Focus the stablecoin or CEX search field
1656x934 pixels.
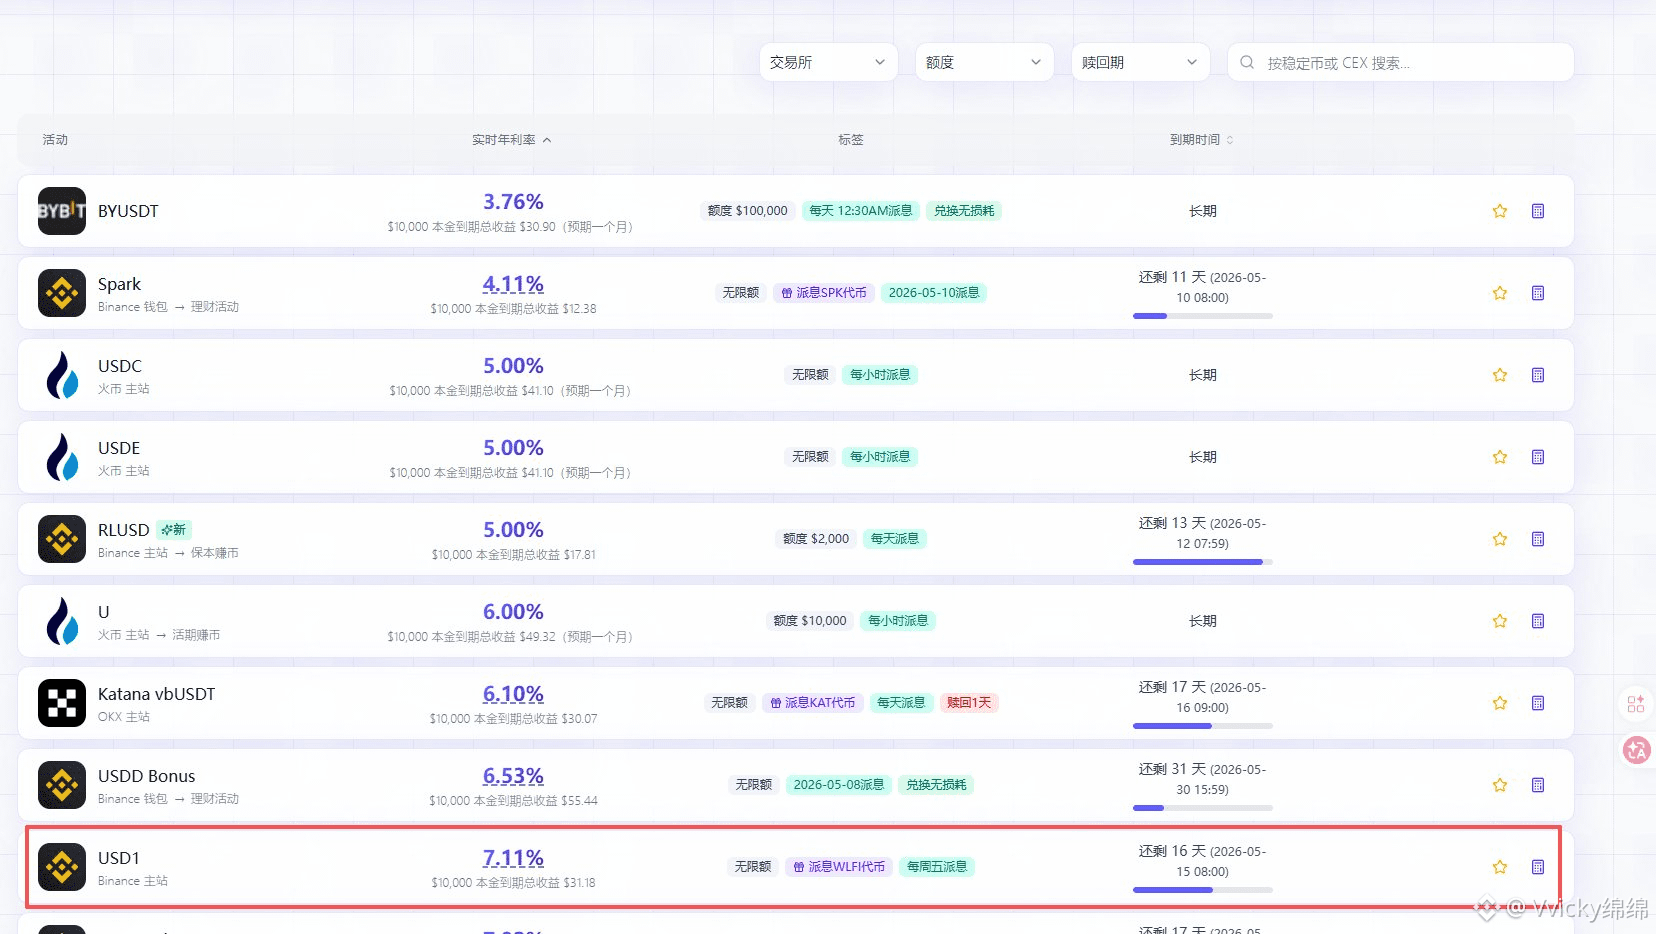(1400, 62)
